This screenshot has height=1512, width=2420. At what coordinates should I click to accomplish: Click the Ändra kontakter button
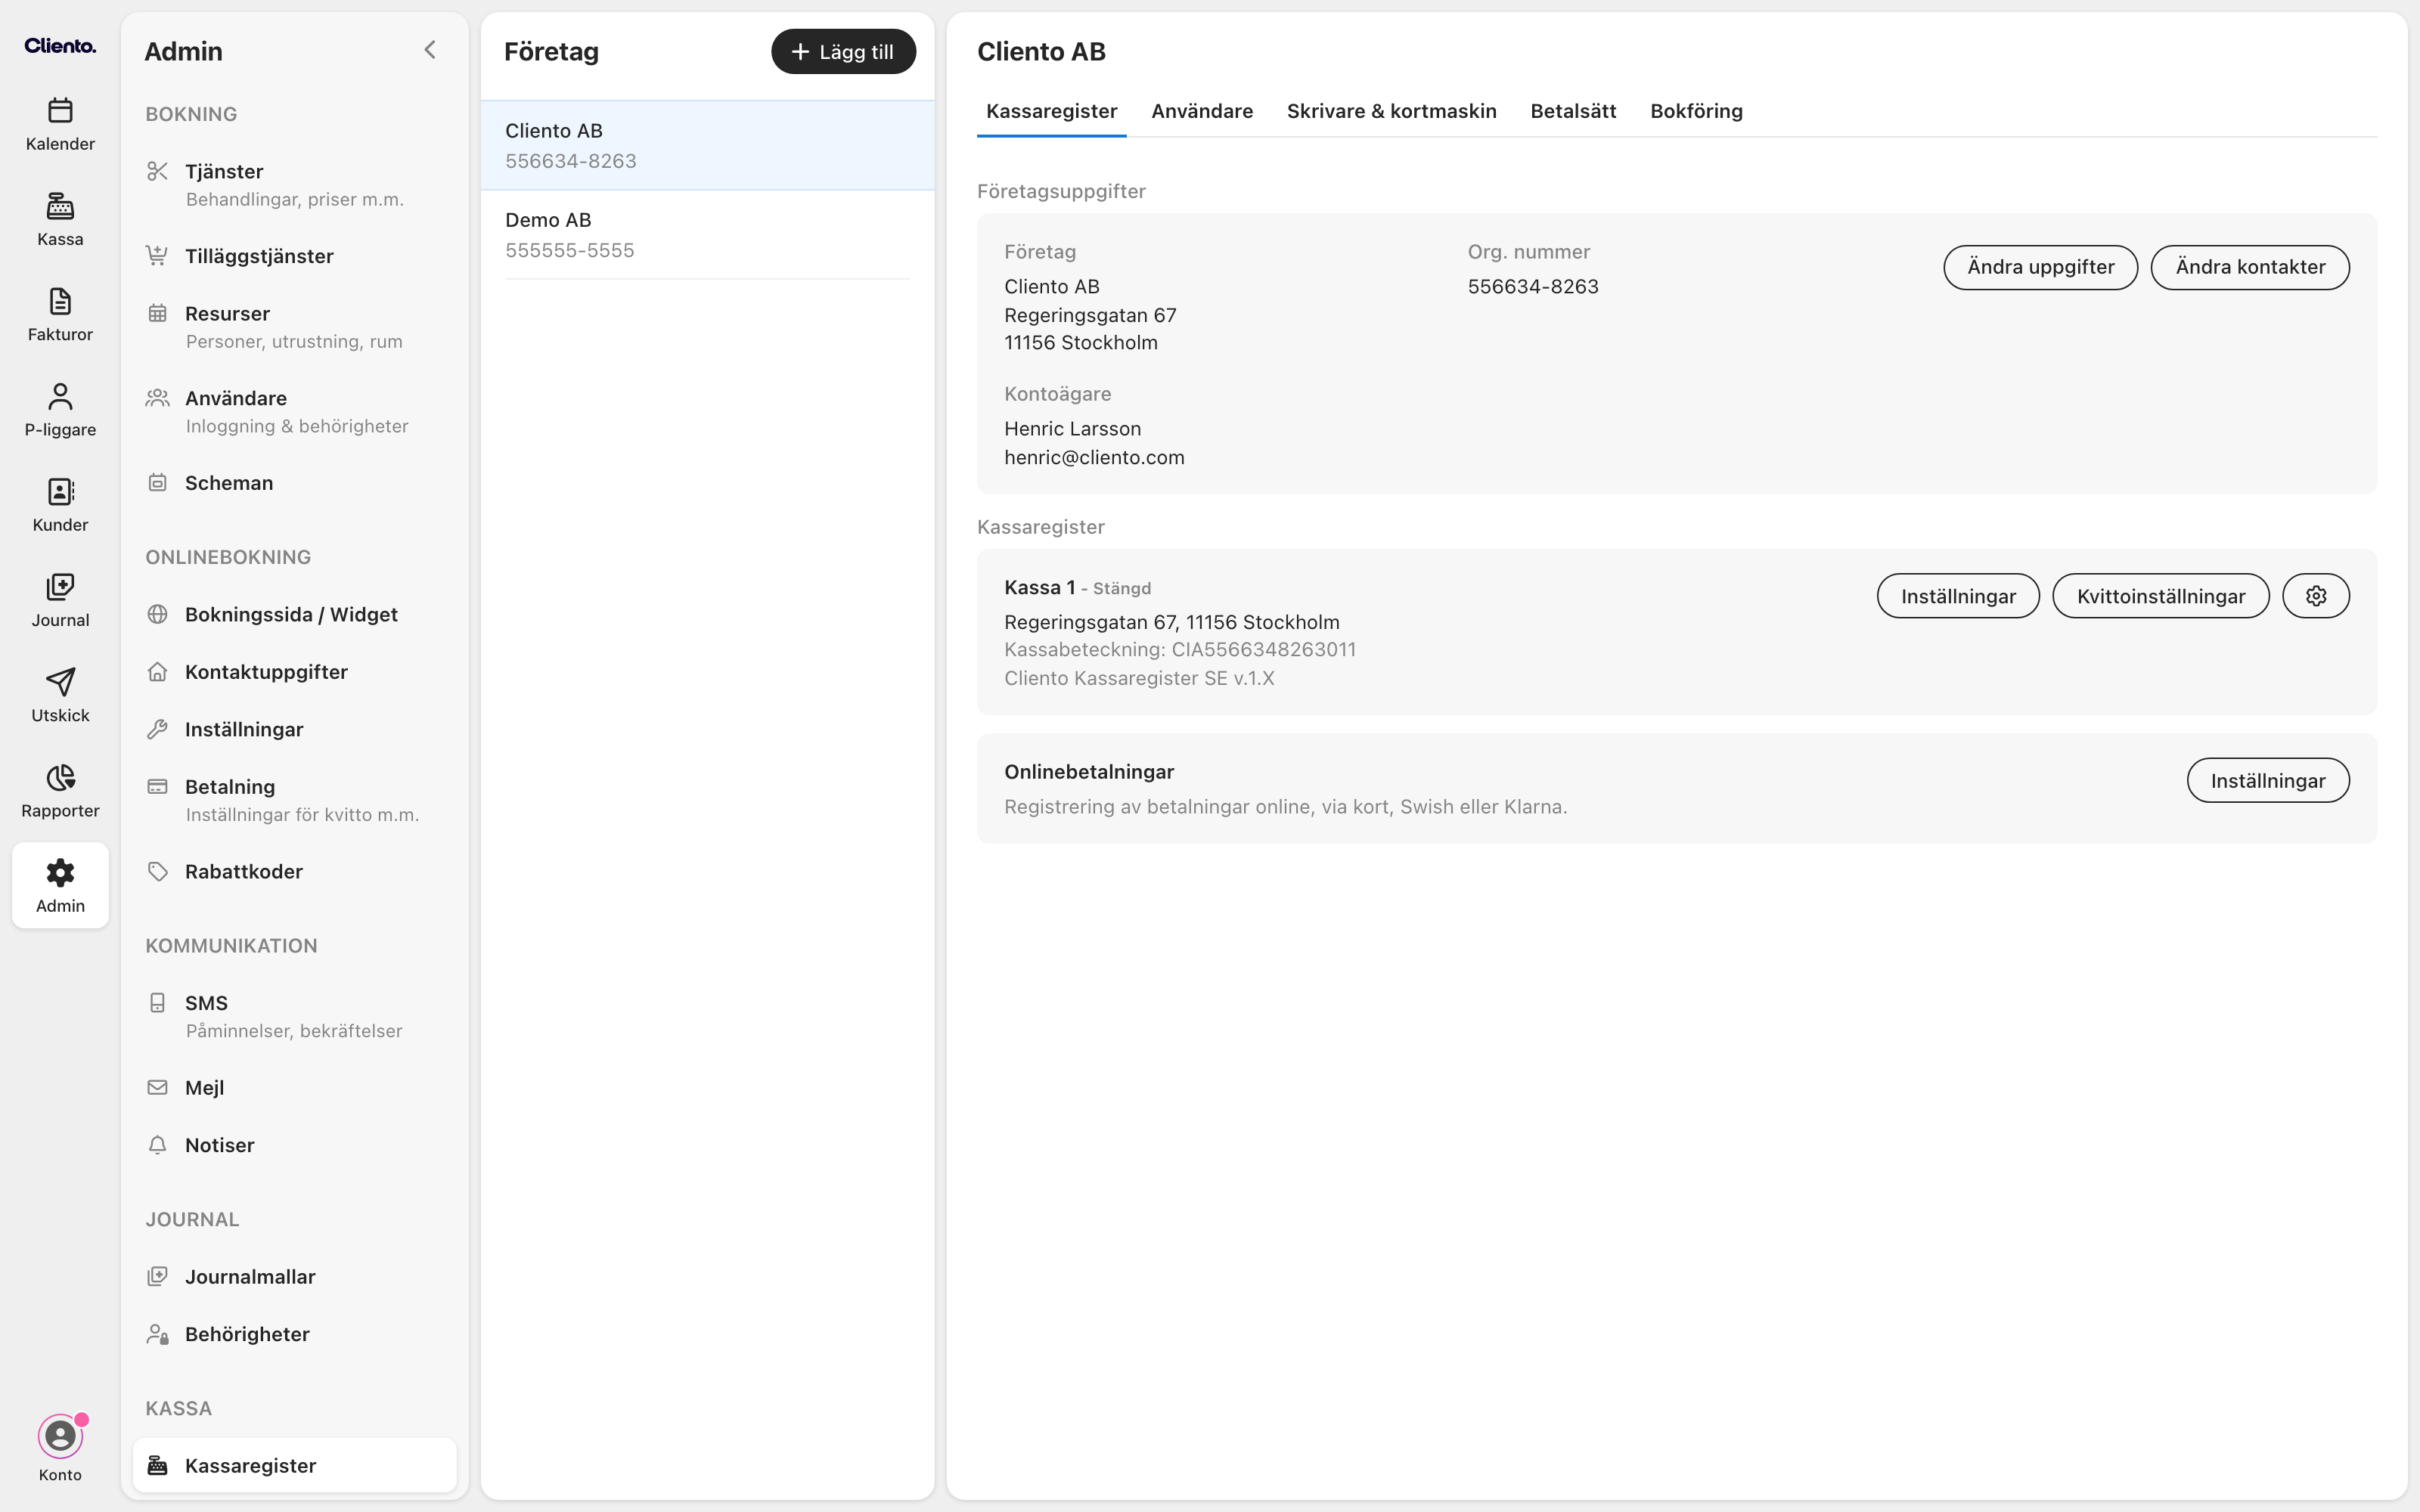(2250, 267)
